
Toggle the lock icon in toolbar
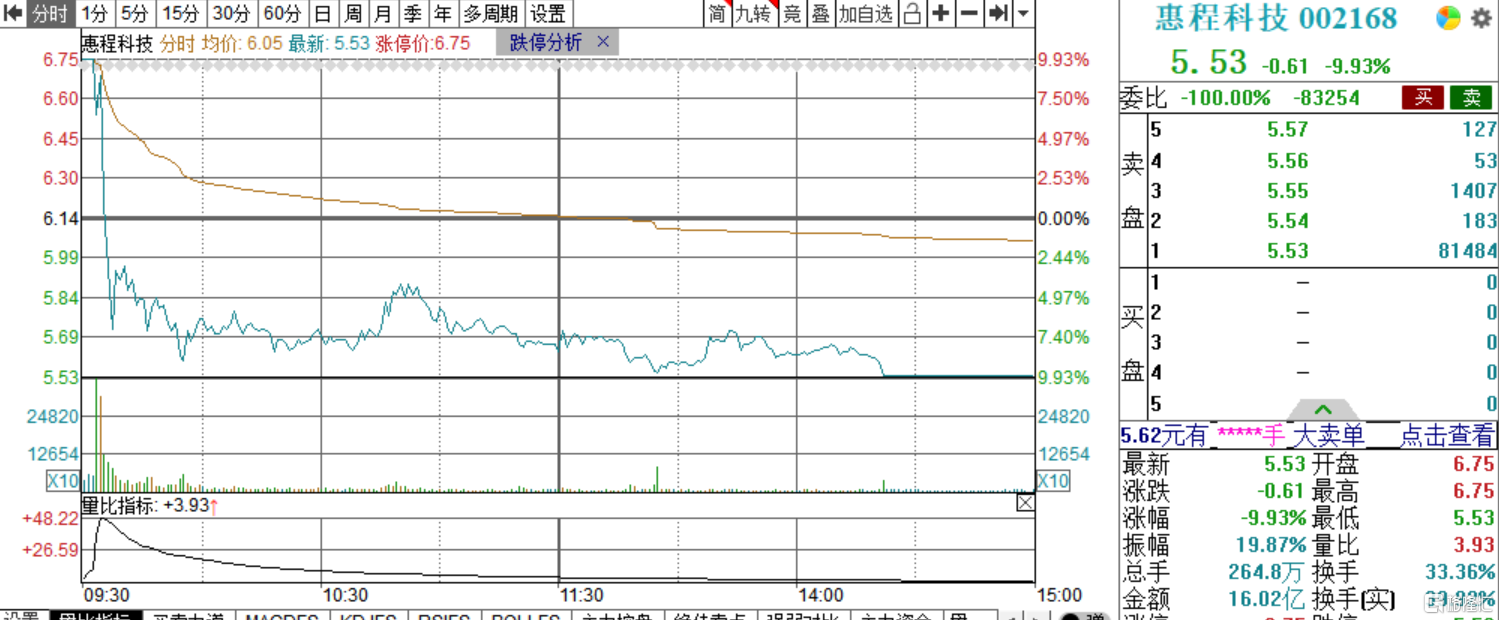pyautogui.click(x=912, y=14)
